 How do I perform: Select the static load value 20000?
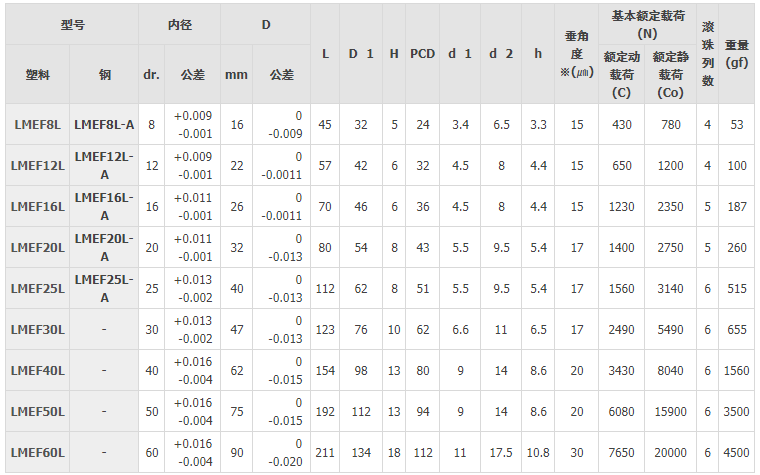[x=670, y=452]
